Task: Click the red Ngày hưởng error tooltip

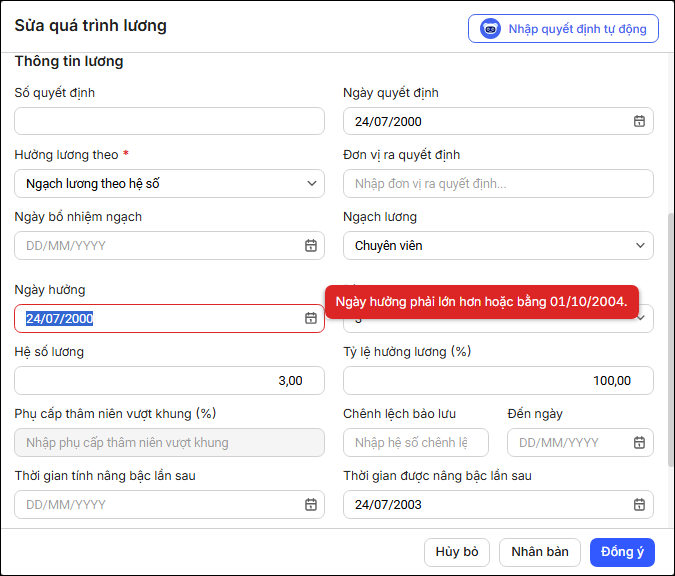Action: (x=481, y=302)
